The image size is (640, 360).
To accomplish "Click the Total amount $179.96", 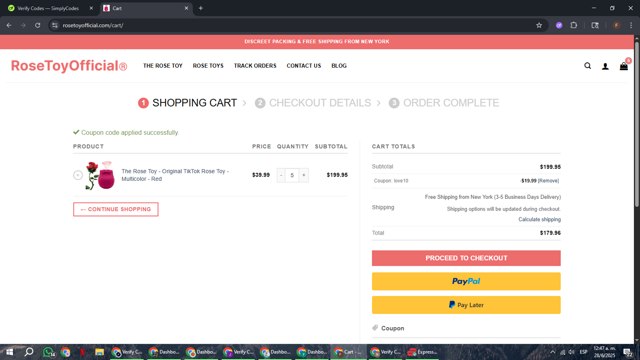I will (x=550, y=233).
